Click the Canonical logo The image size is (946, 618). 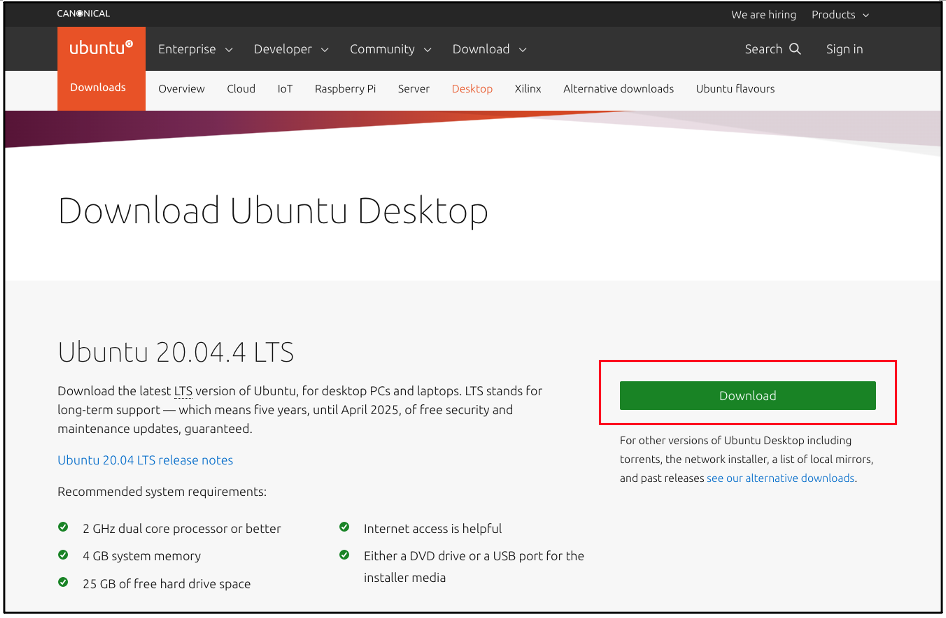coord(84,13)
